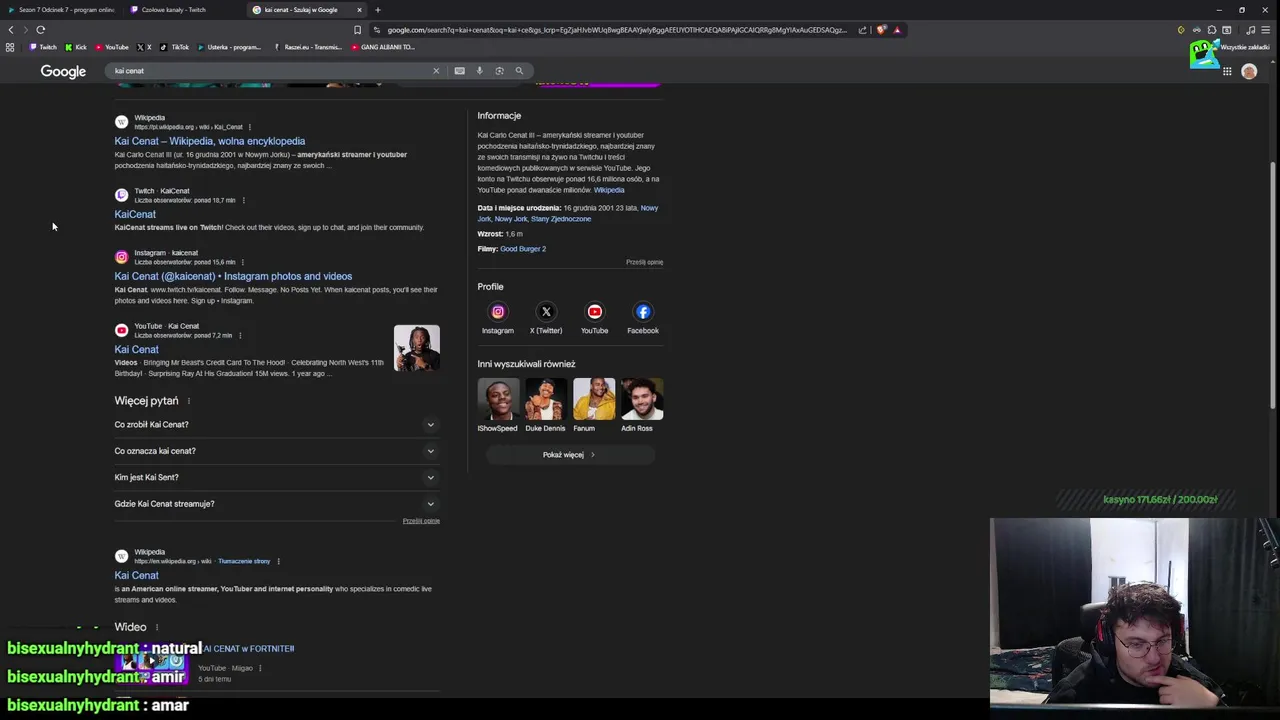Open the browser extensions puzzle icon

coord(1212,30)
